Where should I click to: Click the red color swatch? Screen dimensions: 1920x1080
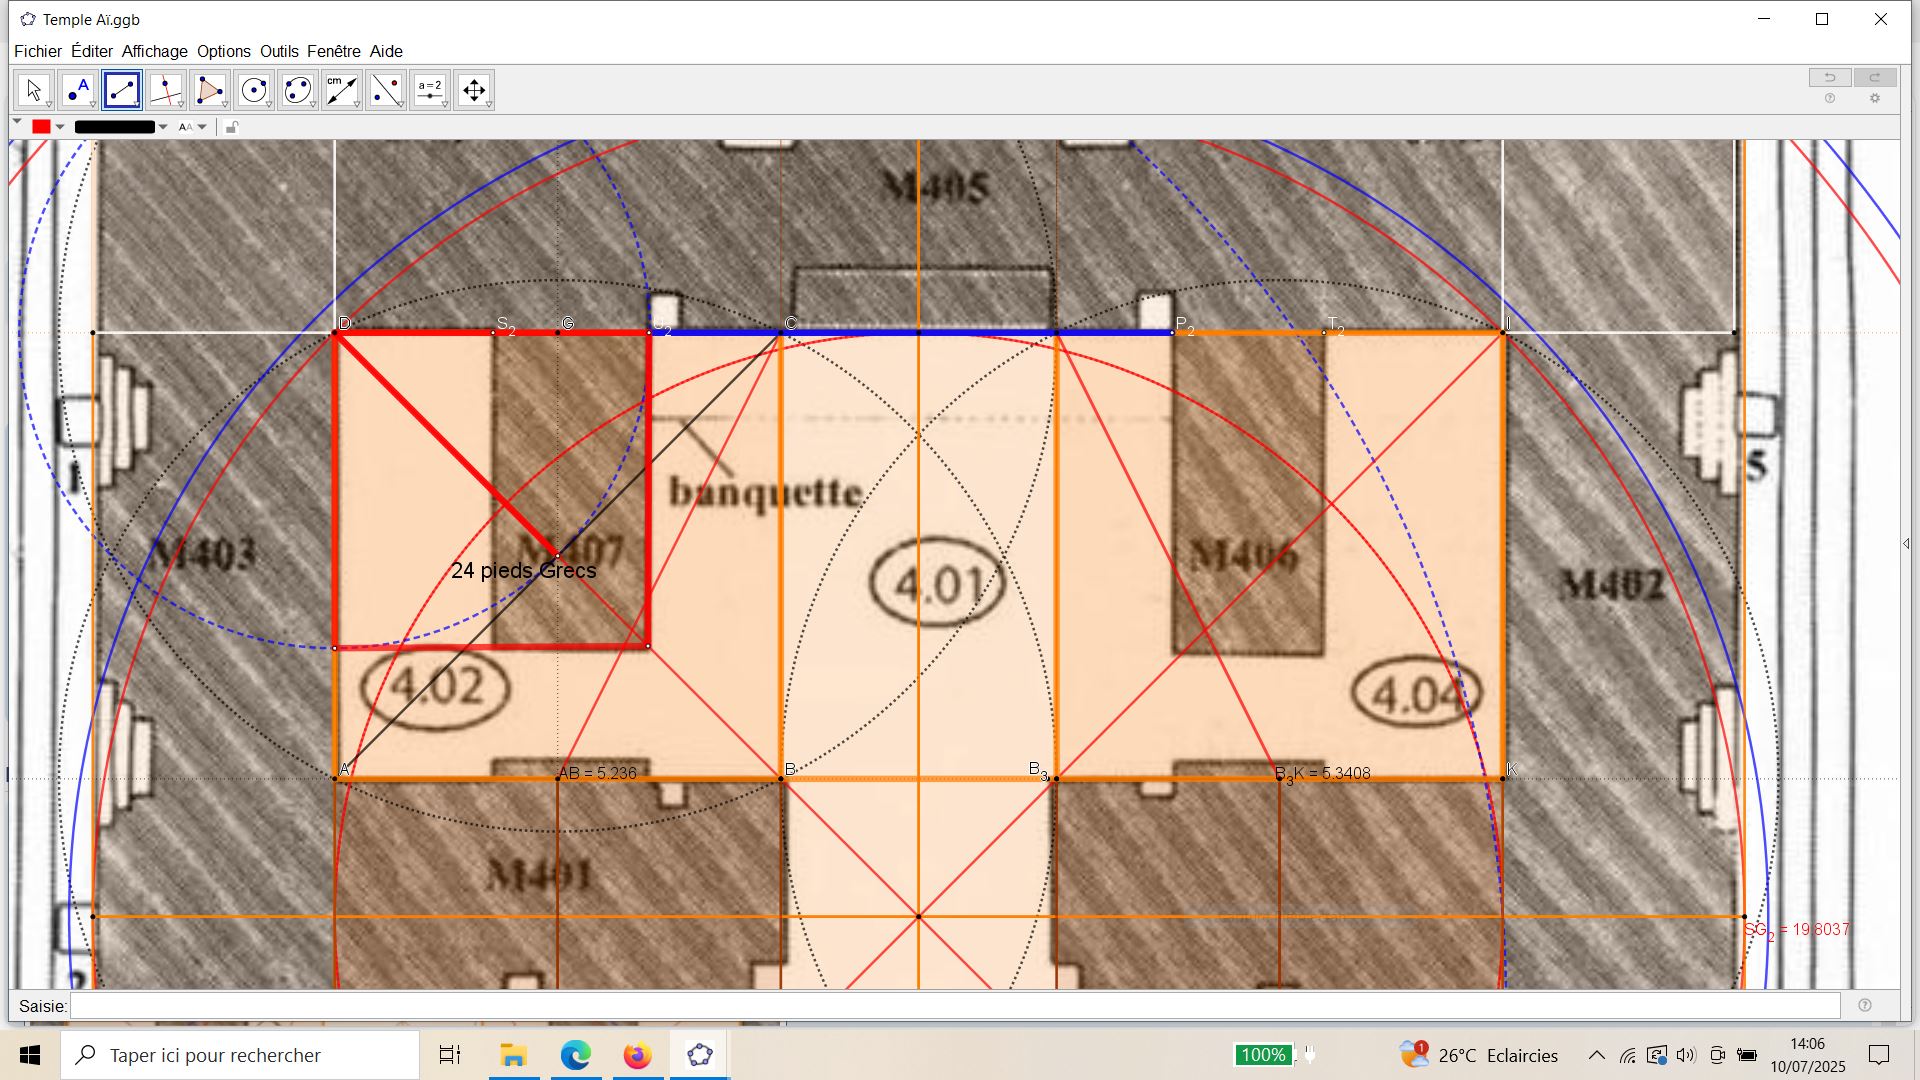[x=41, y=127]
